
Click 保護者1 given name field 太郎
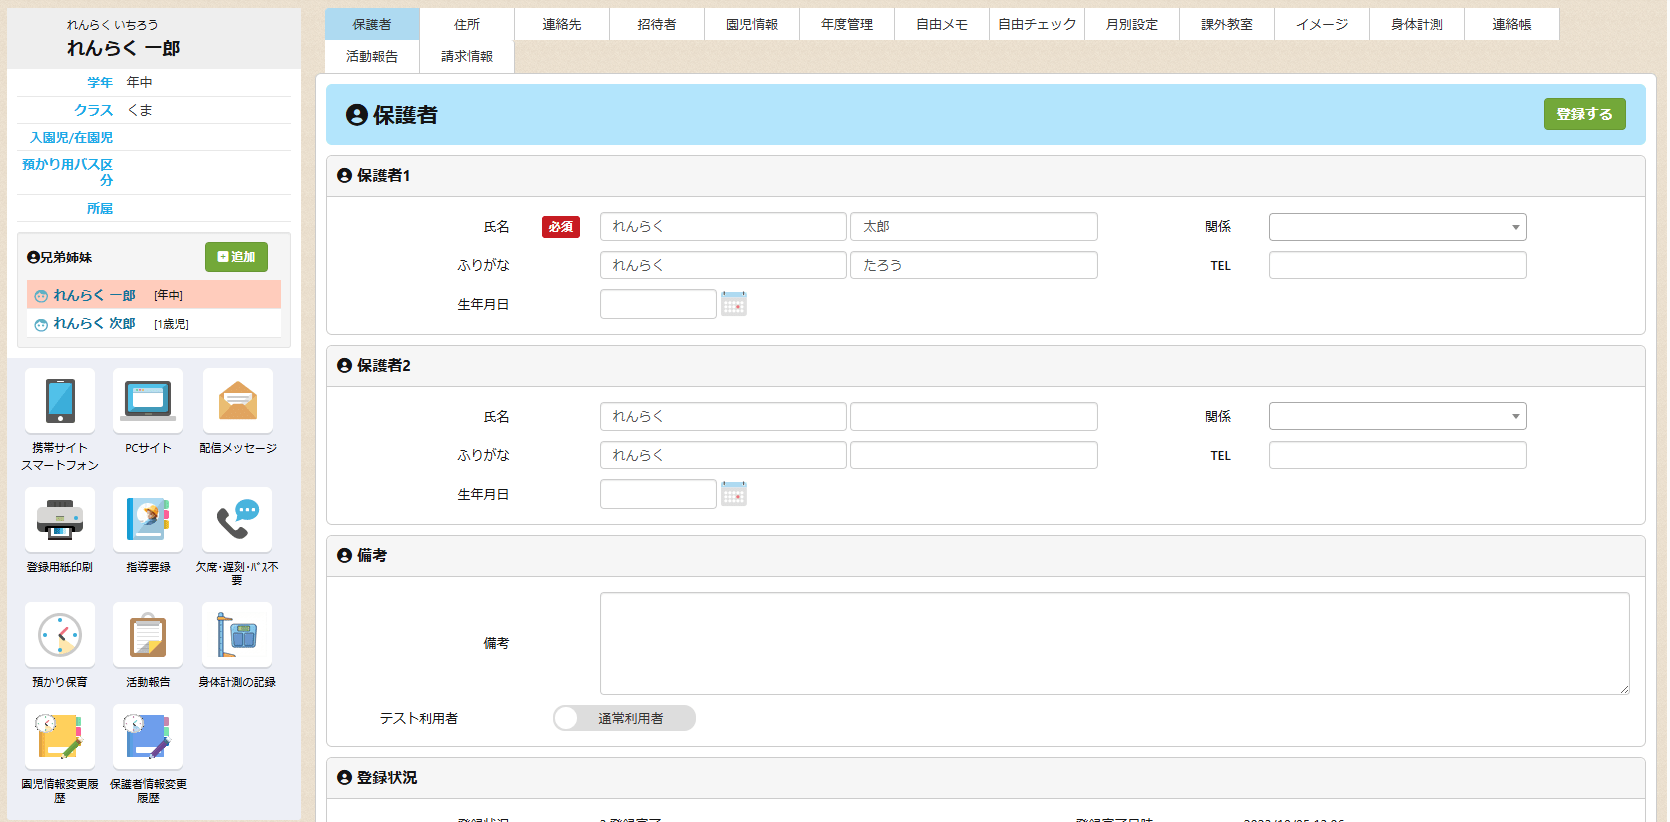974,227
